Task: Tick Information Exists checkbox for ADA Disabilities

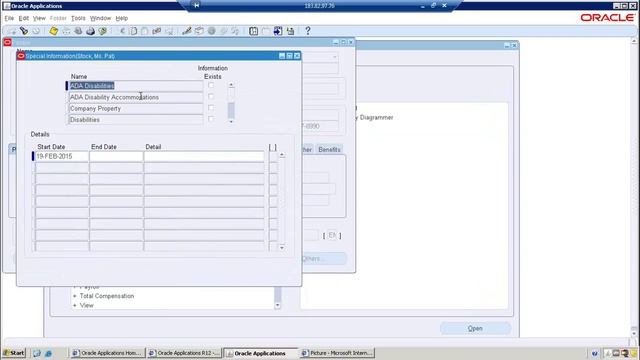Action: click(211, 85)
